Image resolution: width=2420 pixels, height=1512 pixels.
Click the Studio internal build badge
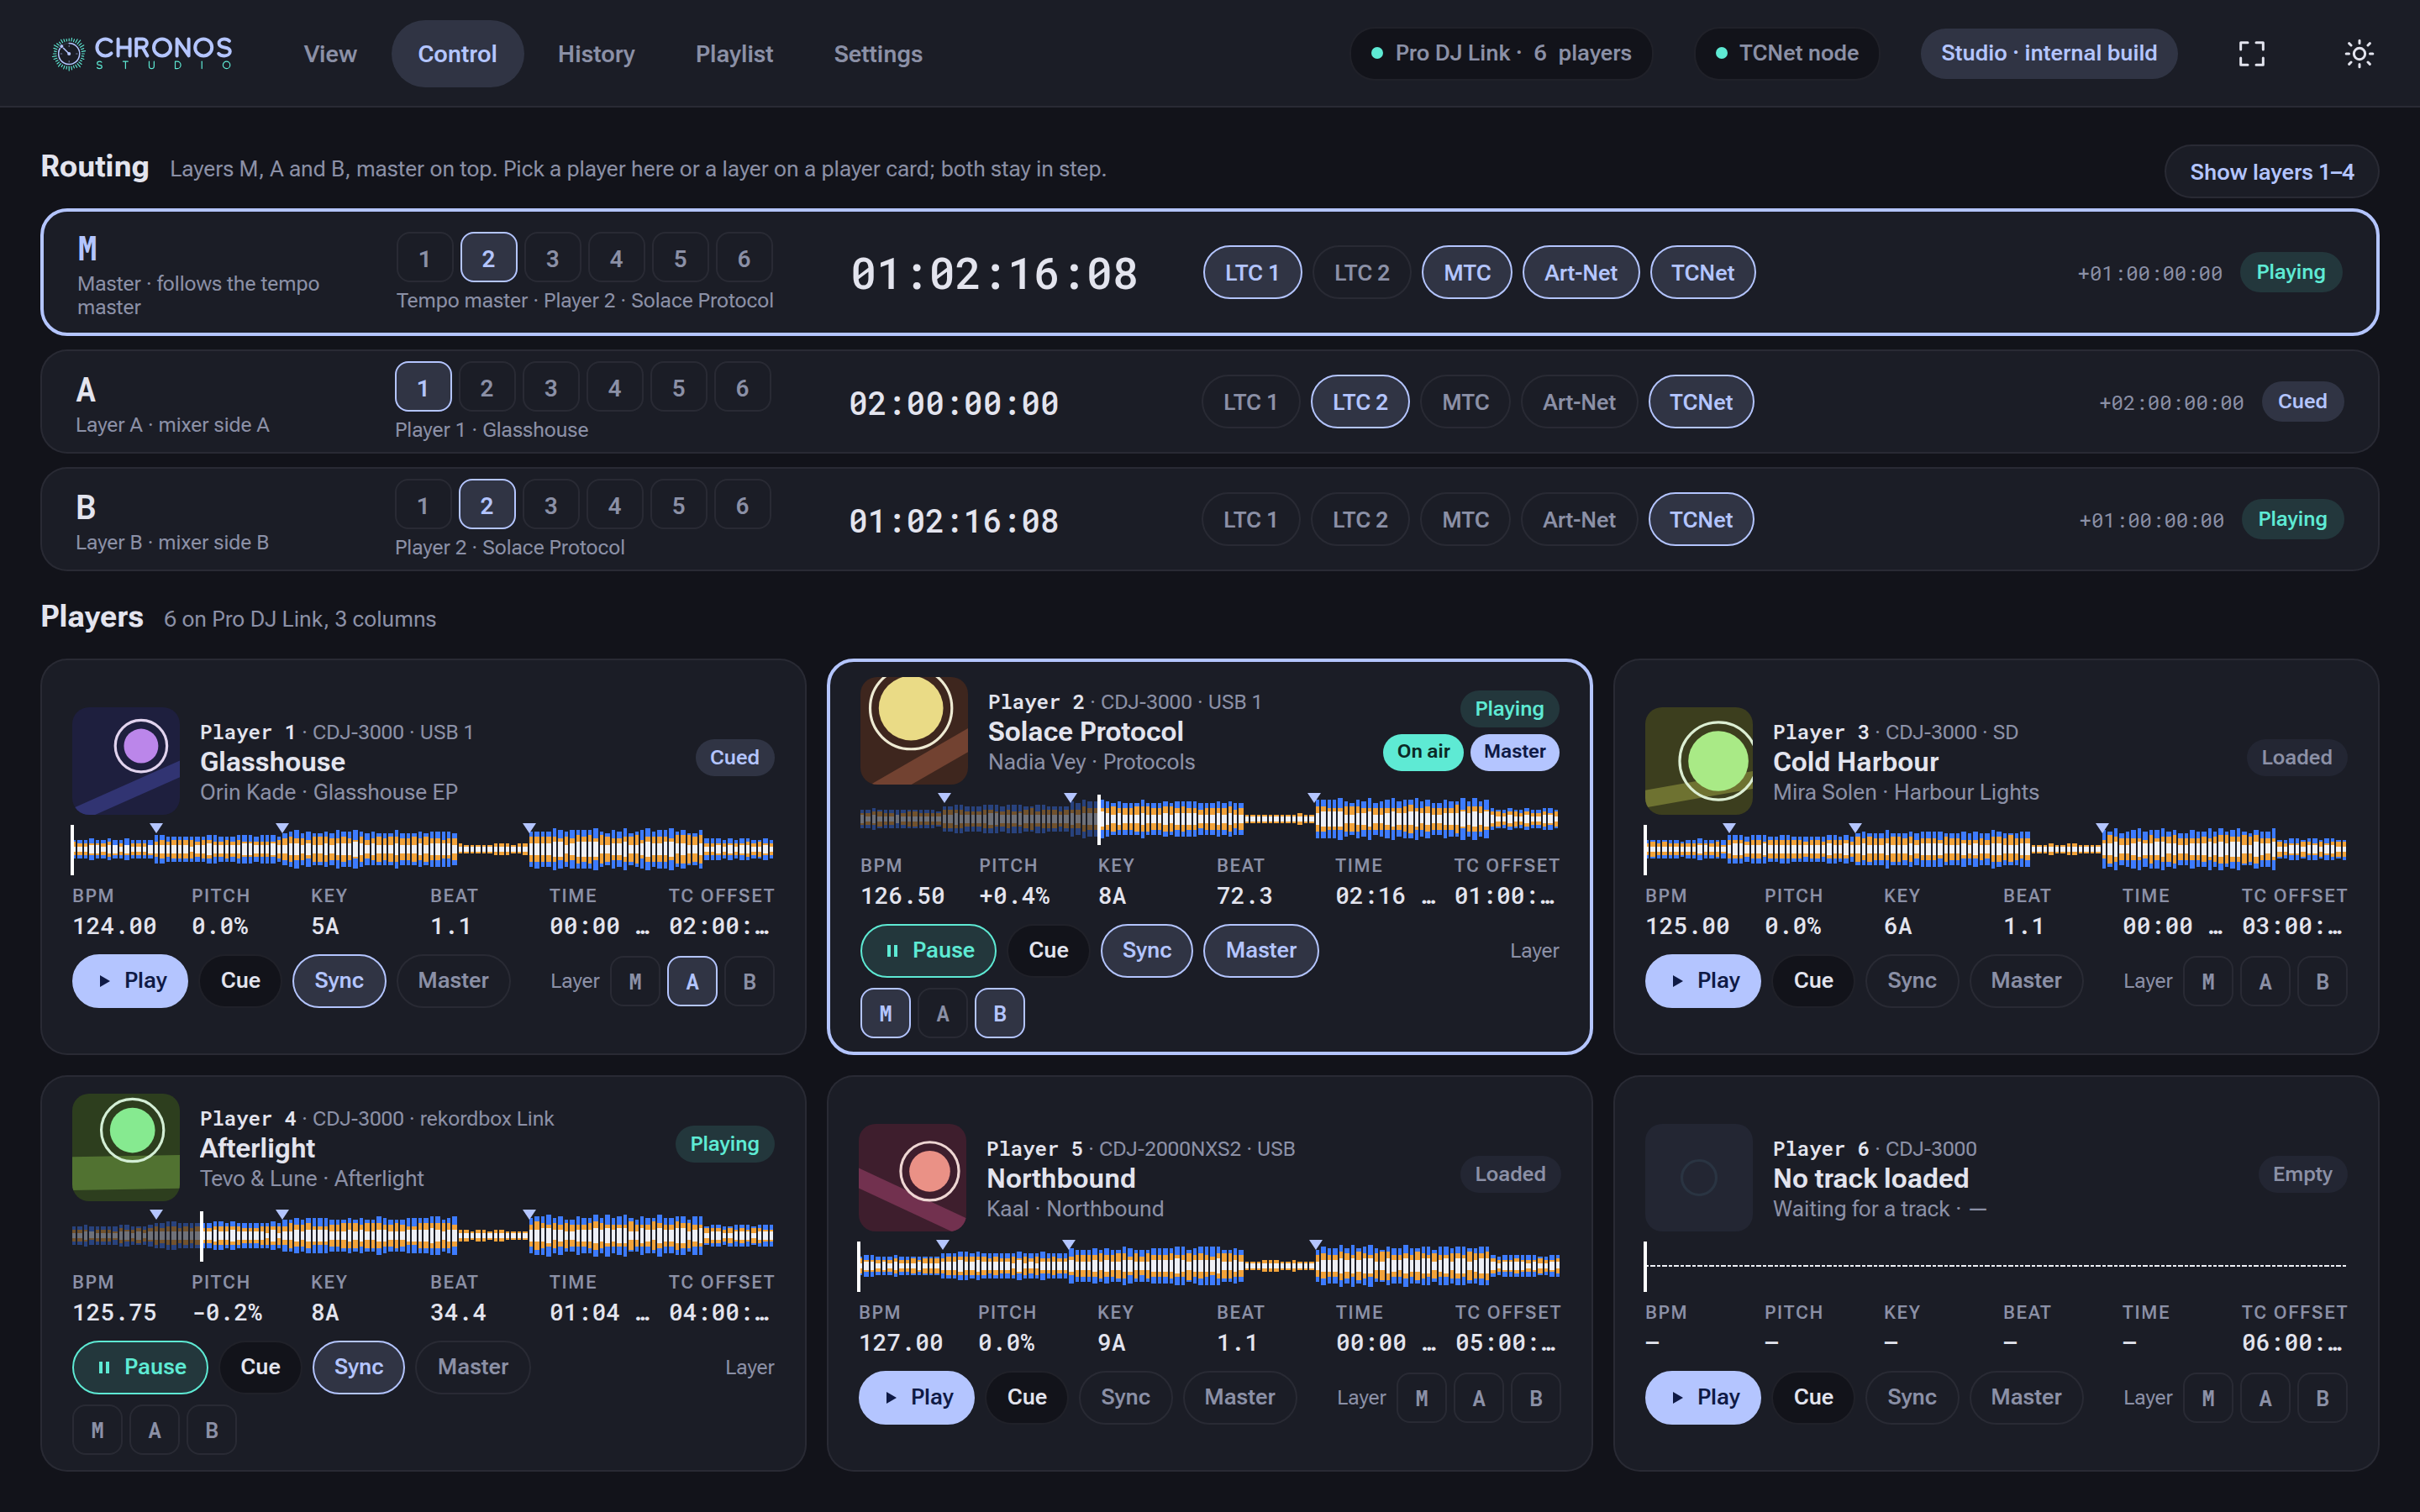click(x=2049, y=54)
